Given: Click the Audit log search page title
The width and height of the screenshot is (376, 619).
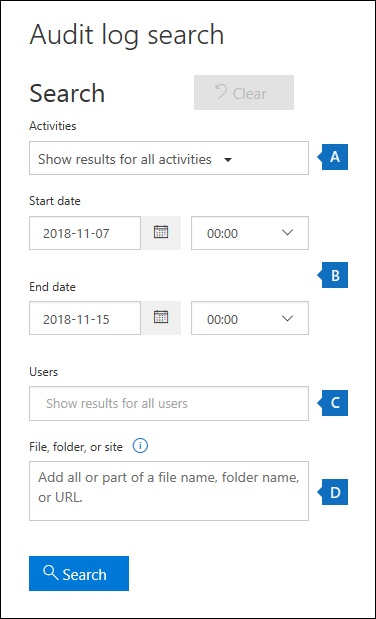Looking at the screenshot, I should point(127,34).
